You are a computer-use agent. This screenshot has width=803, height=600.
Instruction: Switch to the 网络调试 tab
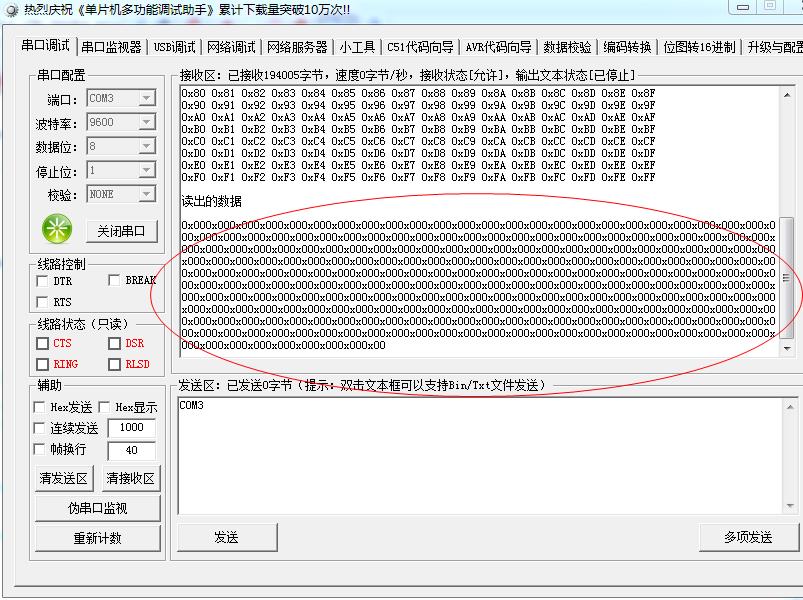[234, 45]
